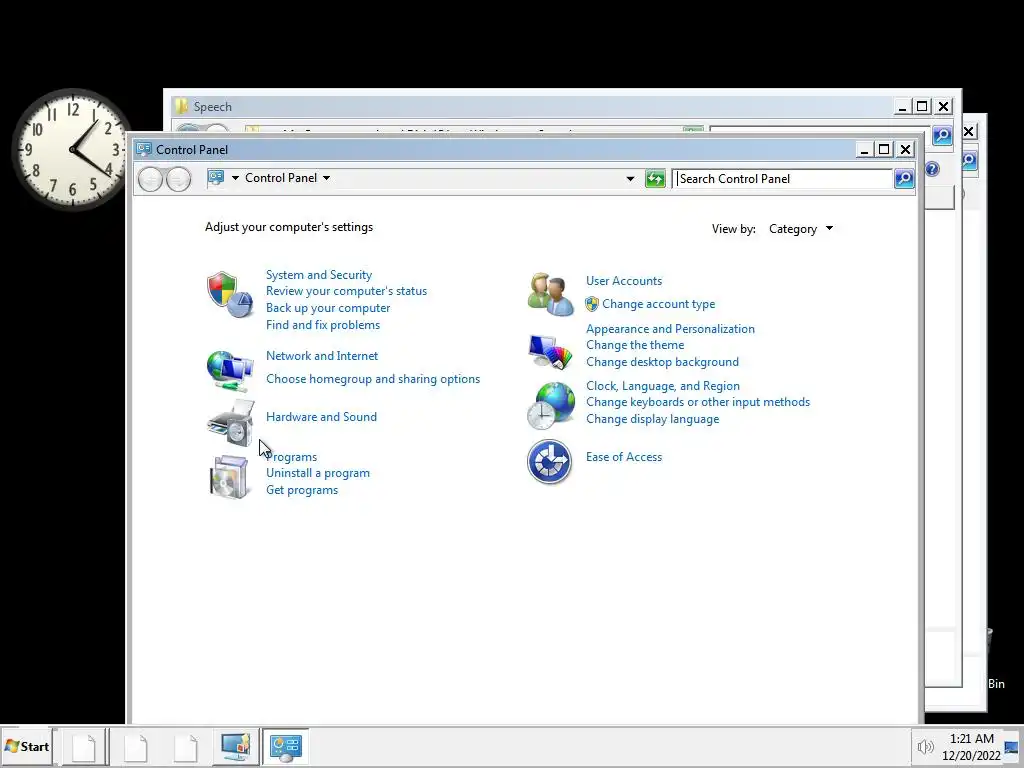The width and height of the screenshot is (1024, 768).
Task: Open the User Accounts people icon
Action: tap(551, 294)
